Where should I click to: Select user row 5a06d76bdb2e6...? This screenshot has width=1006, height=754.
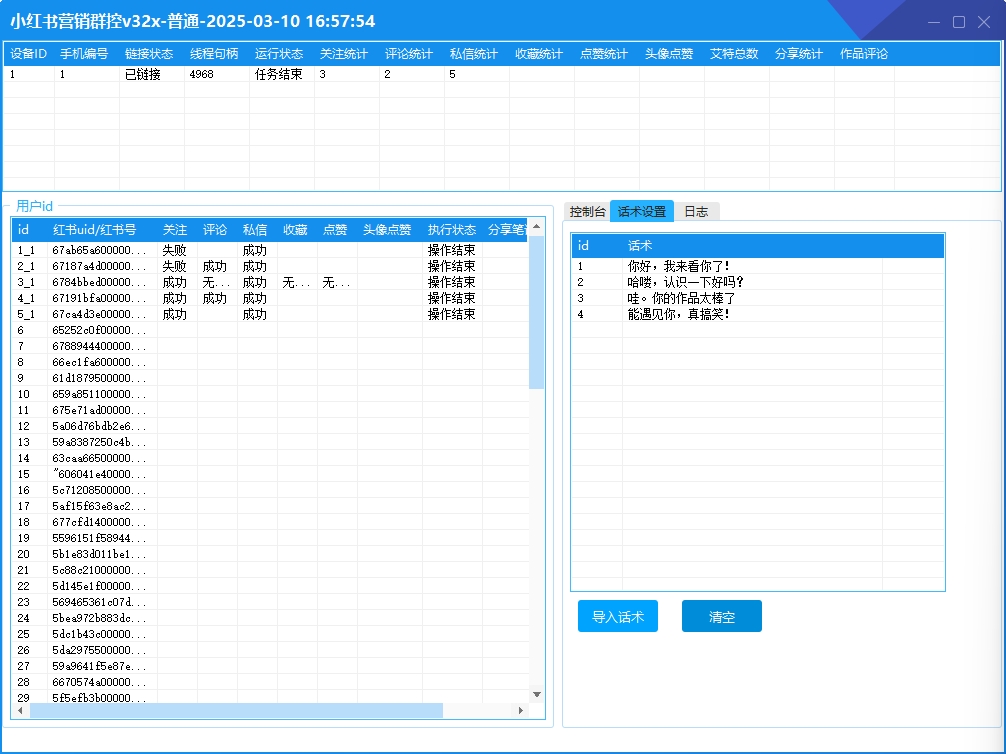[269, 426]
